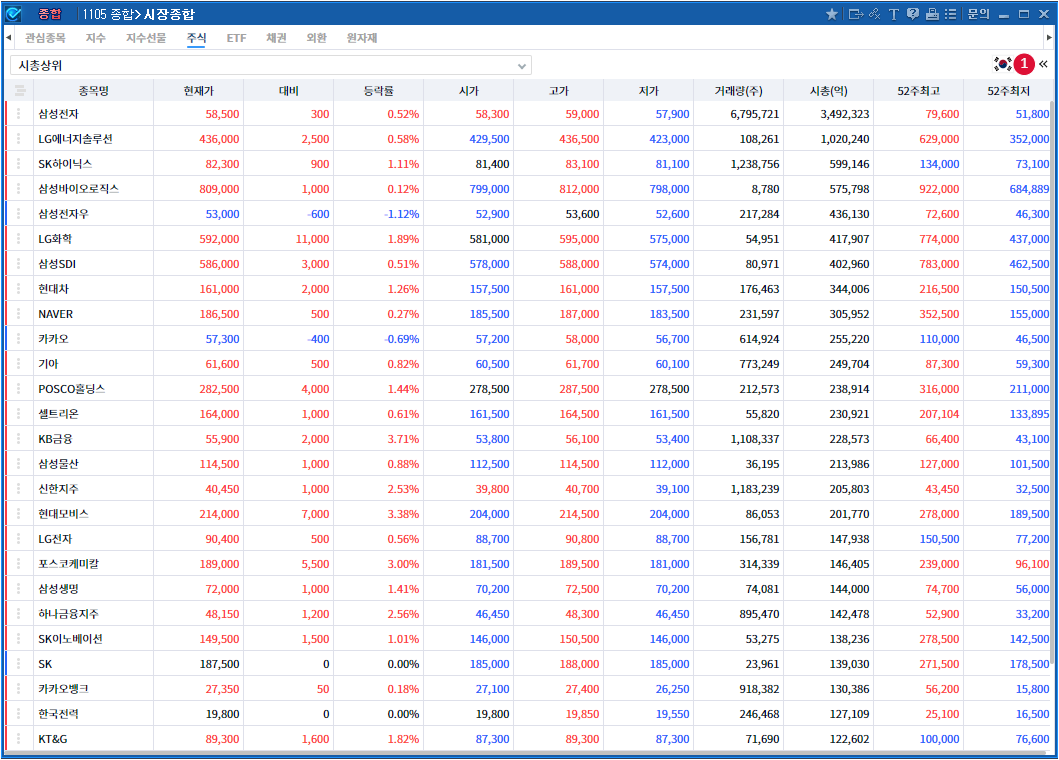Open the list menu icon in title bar
Image resolution: width=1059 pixels, height=760 pixels.
coord(950,14)
